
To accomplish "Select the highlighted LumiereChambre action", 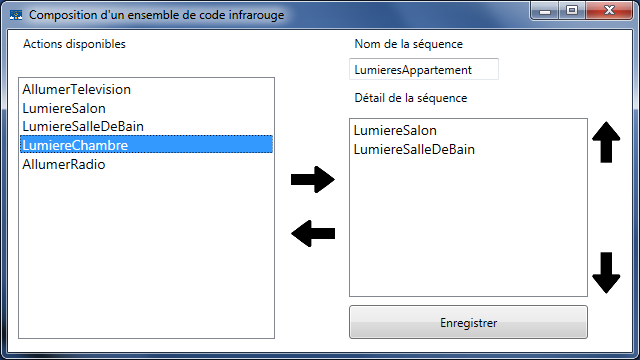I will (146, 144).
